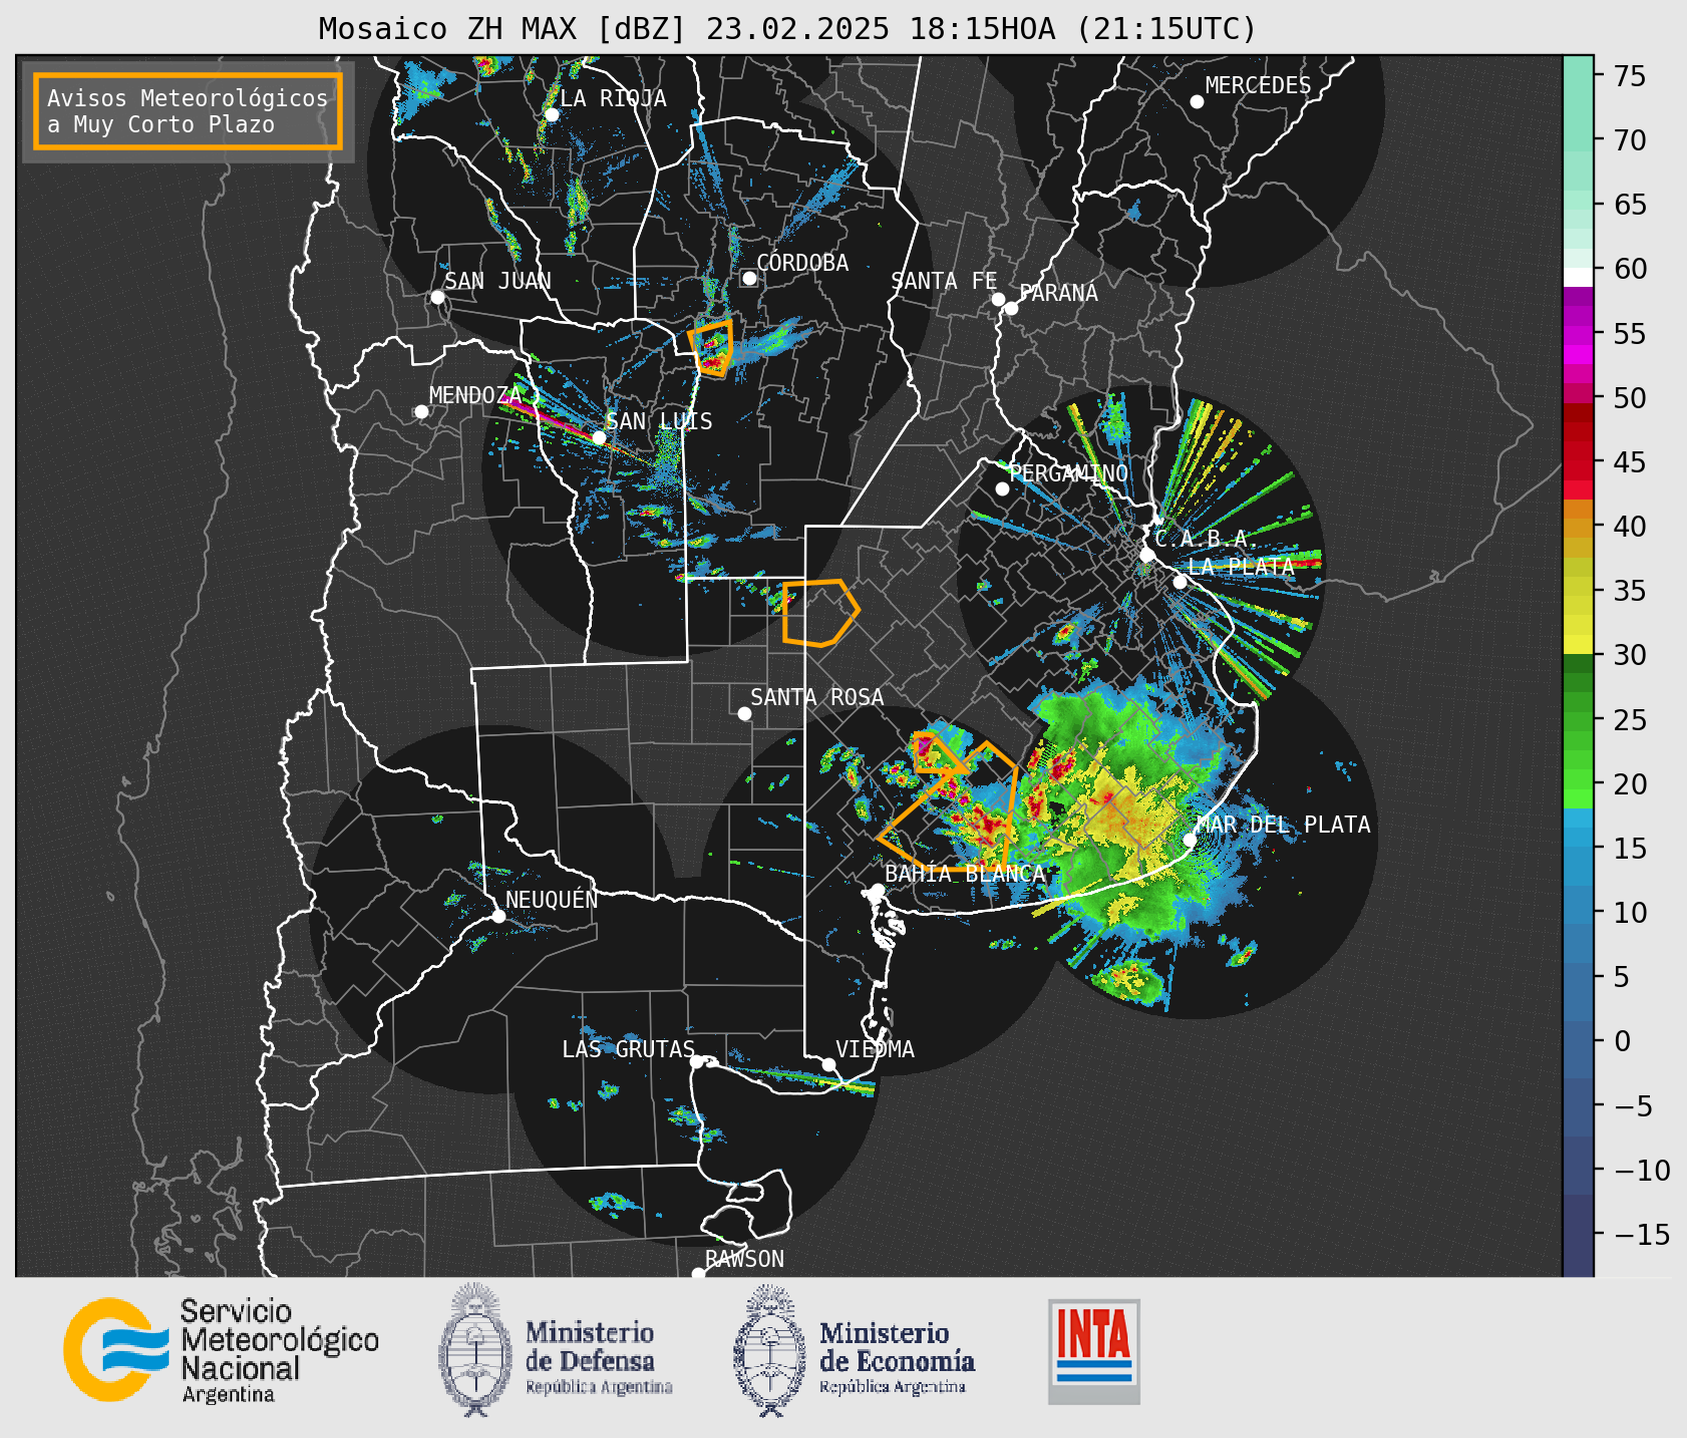The width and height of the screenshot is (1687, 1438).
Task: Click the C.A.B.A. city label
Action: tap(1207, 540)
